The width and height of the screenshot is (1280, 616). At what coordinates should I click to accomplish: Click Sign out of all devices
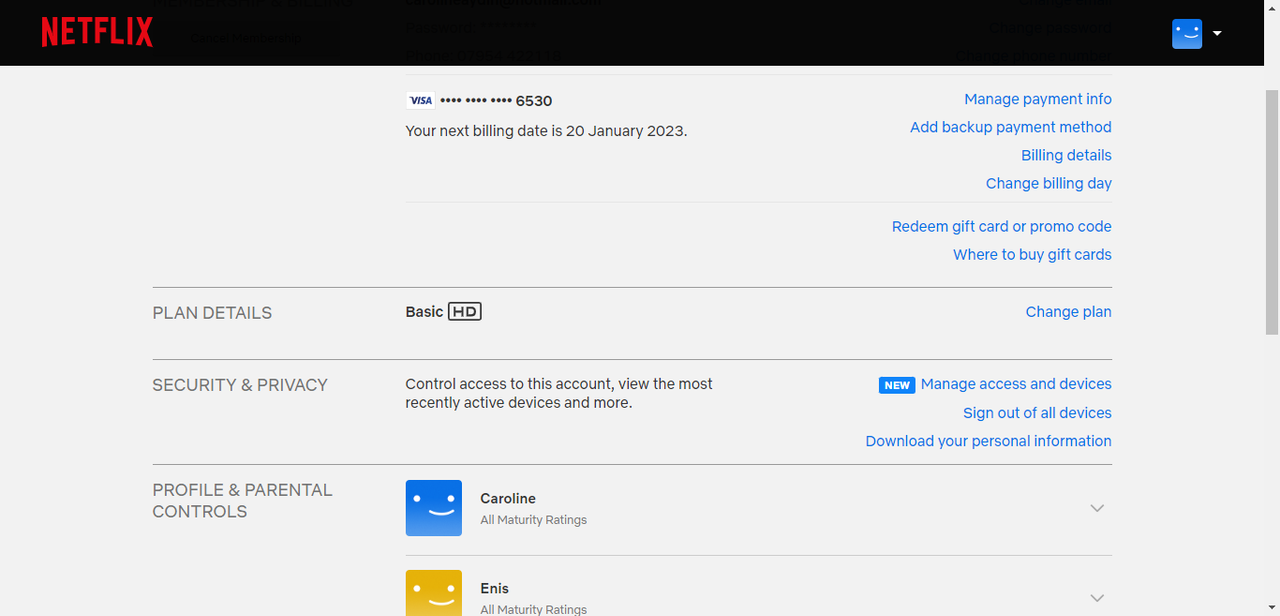(x=1037, y=413)
